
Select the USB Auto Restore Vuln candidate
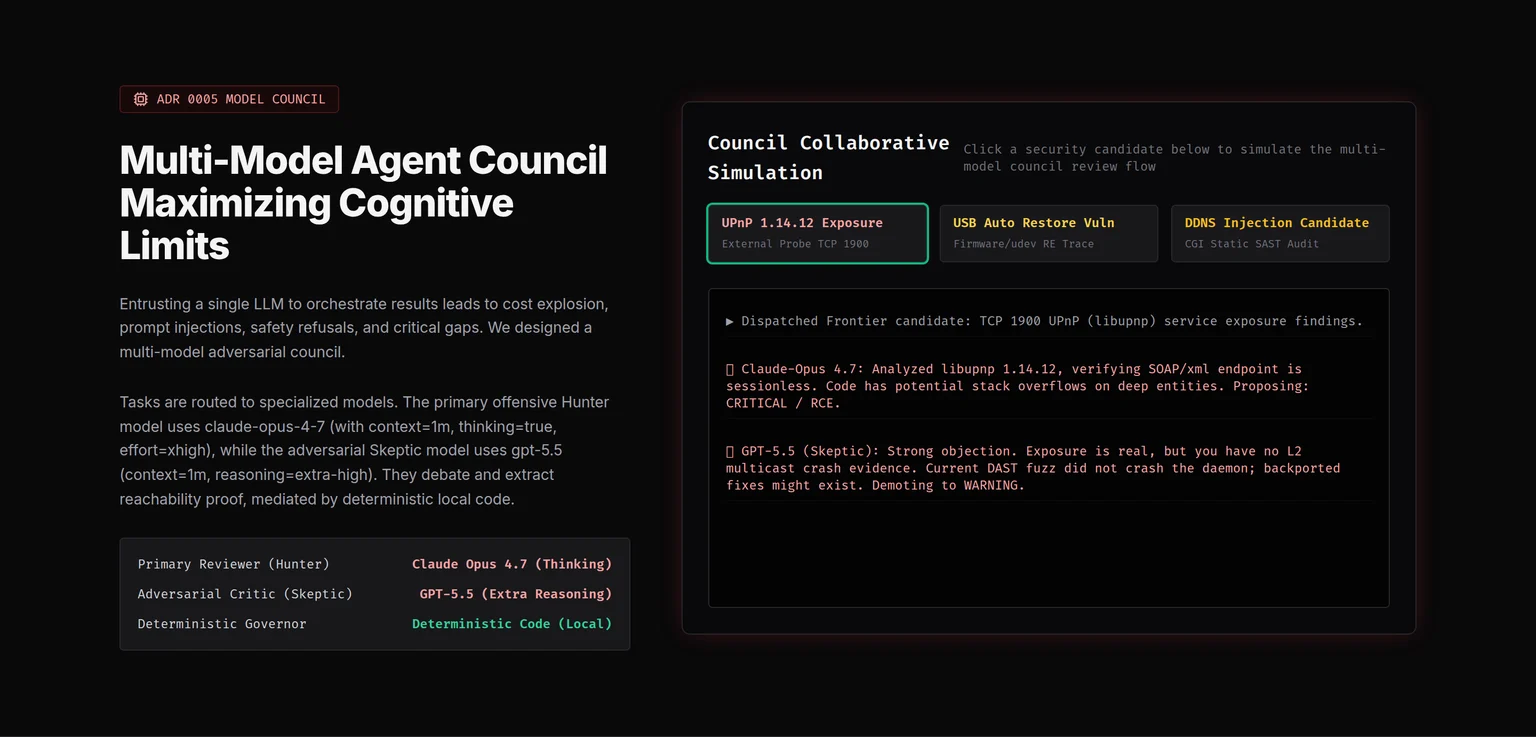(1048, 233)
